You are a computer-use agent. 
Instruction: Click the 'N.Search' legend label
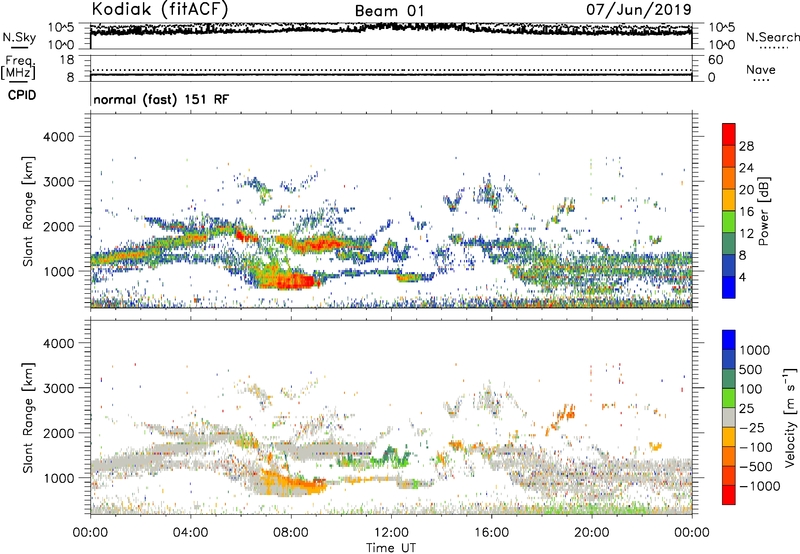pos(772,37)
